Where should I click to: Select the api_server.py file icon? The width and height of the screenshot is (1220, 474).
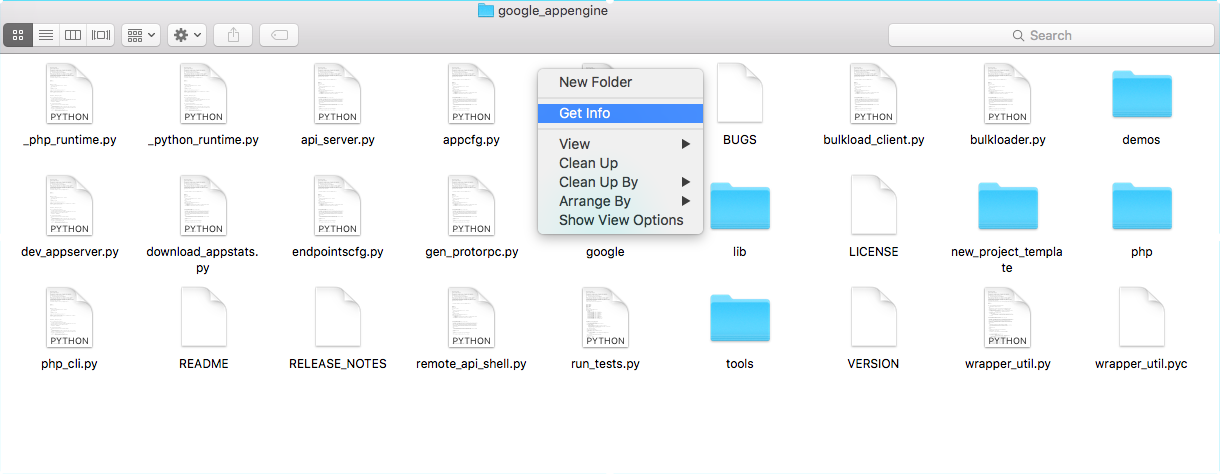(x=338, y=93)
